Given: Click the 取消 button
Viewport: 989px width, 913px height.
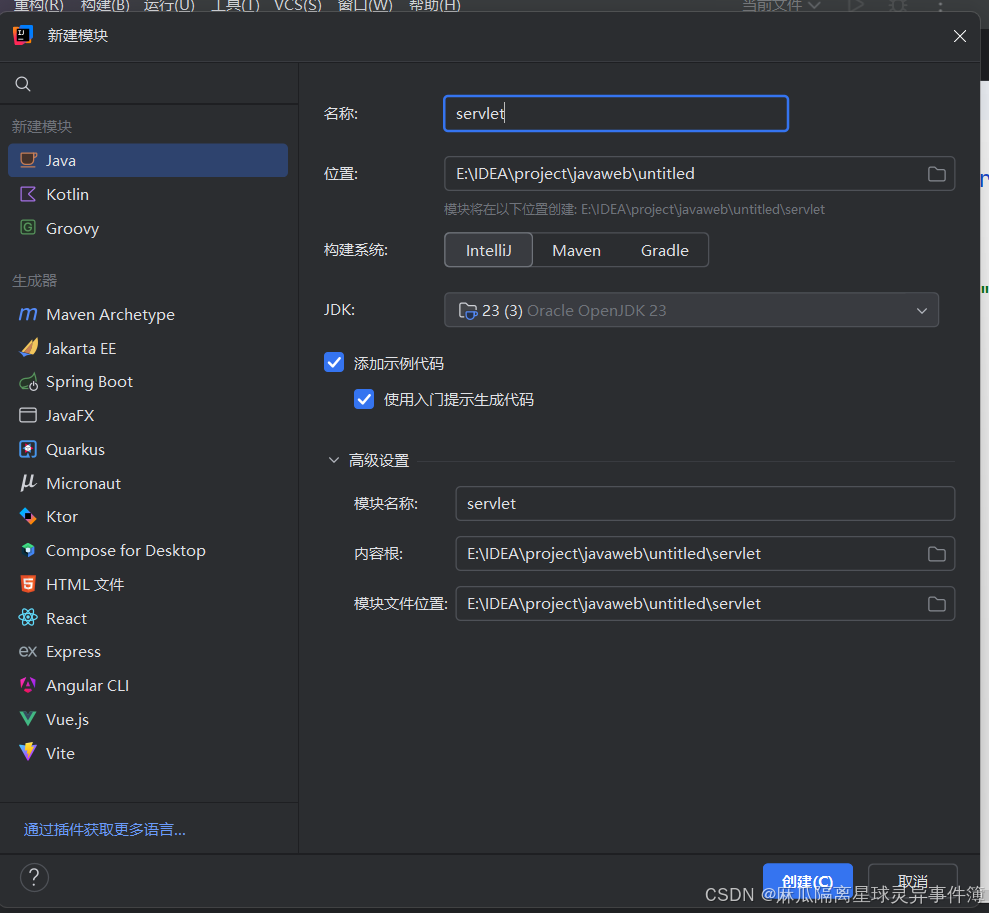Looking at the screenshot, I should pyautogui.click(x=913, y=881).
